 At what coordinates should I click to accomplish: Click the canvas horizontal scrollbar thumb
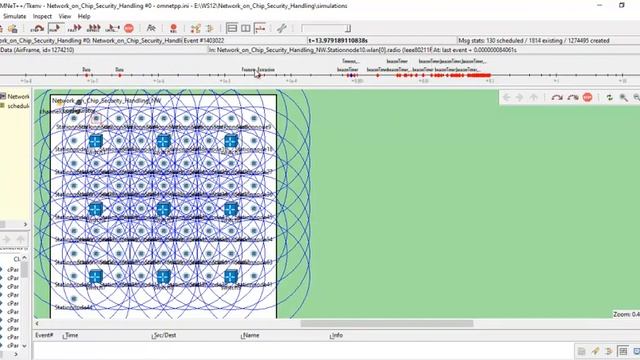coord(387,323)
